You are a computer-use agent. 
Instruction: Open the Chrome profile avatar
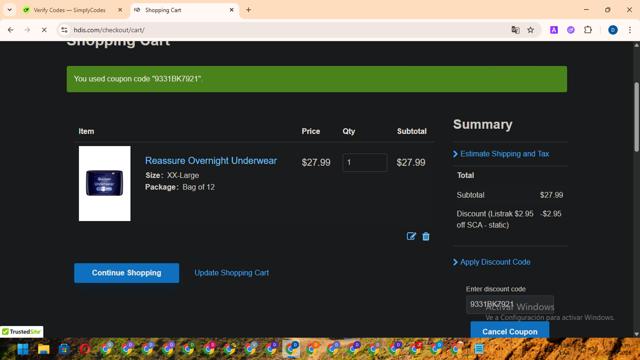pos(613,30)
